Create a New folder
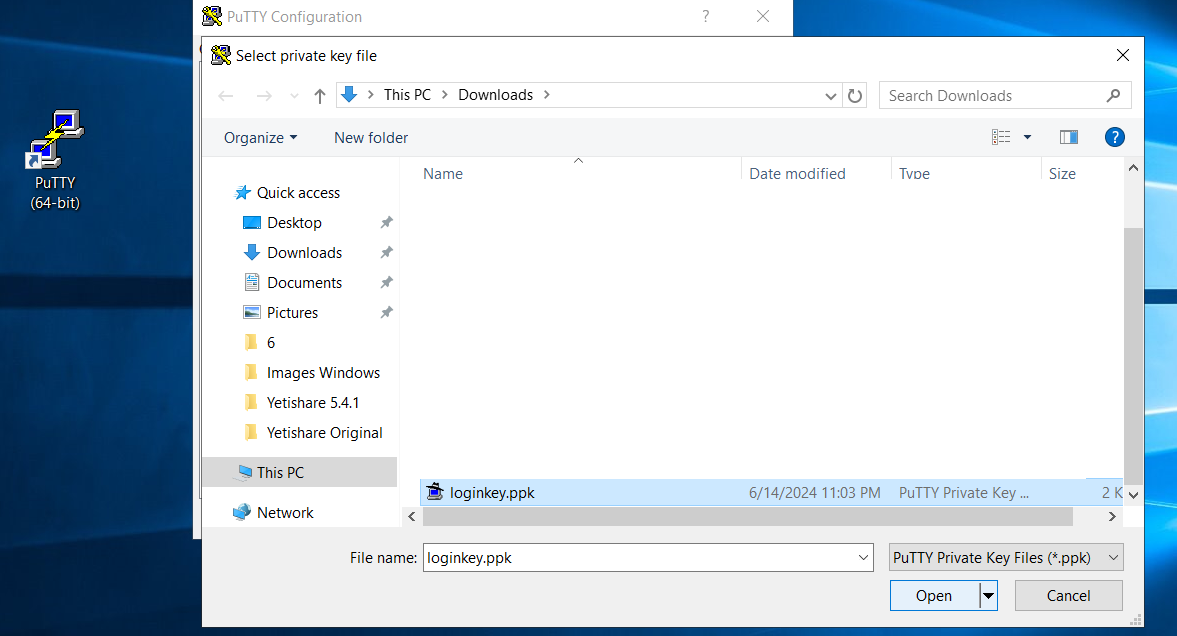 point(371,137)
